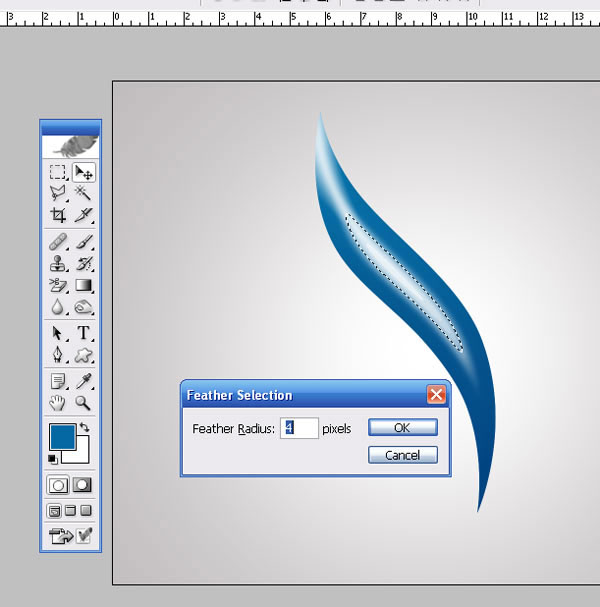Switch to Standard editing mode
Viewport: 600px width, 607px height.
coord(58,485)
